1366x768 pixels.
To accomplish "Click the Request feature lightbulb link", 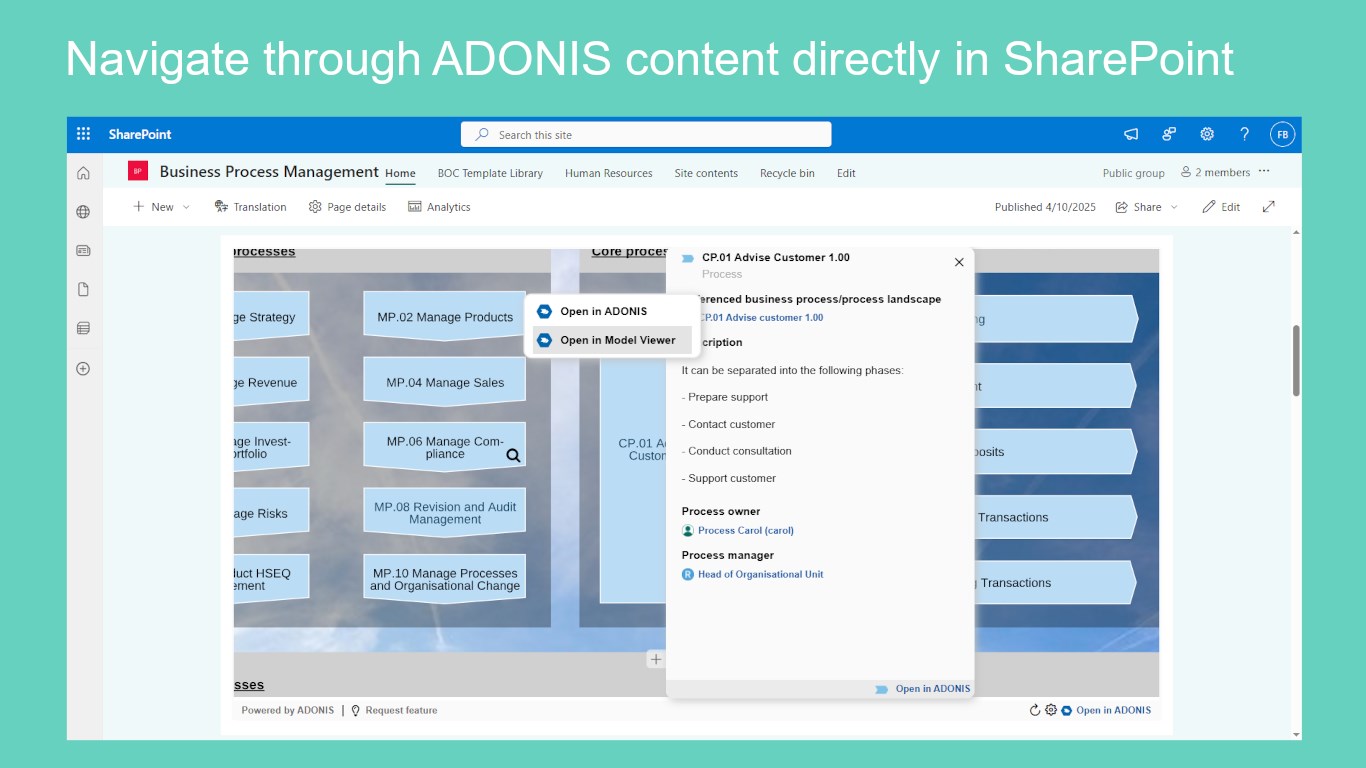I will point(394,710).
